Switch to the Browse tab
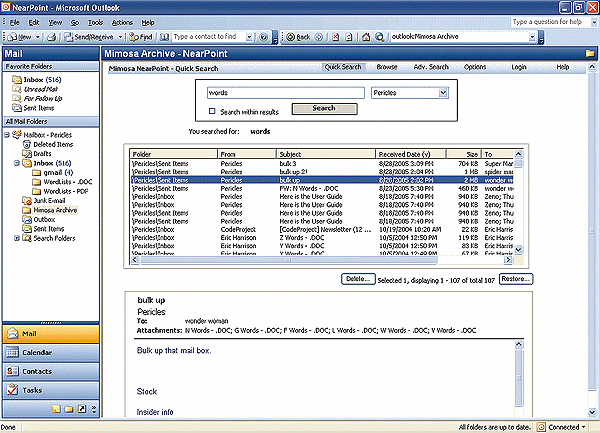 tap(387, 67)
